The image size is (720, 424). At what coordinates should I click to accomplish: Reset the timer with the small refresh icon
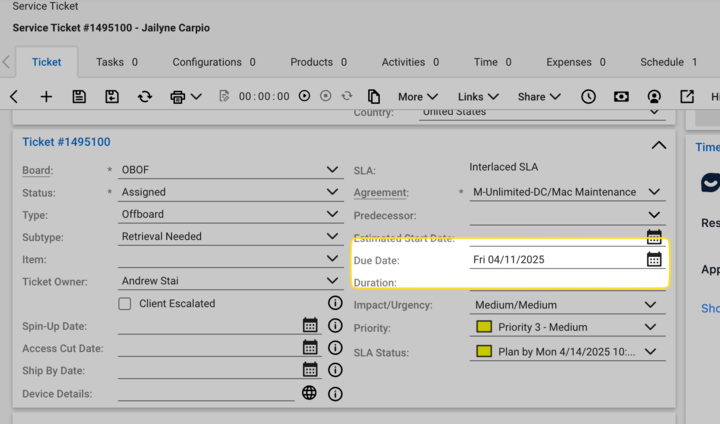(x=347, y=96)
